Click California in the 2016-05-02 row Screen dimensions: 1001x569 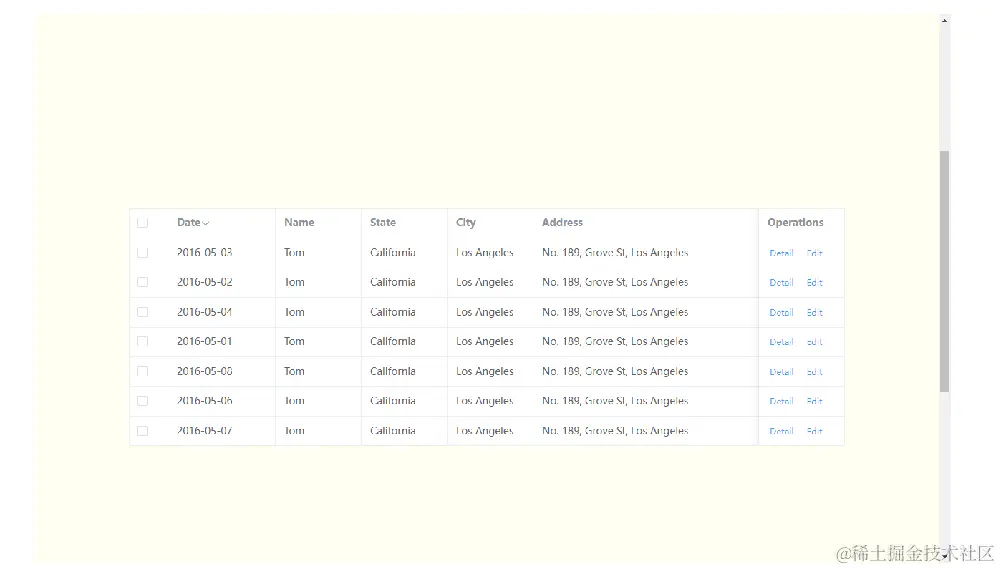point(393,282)
